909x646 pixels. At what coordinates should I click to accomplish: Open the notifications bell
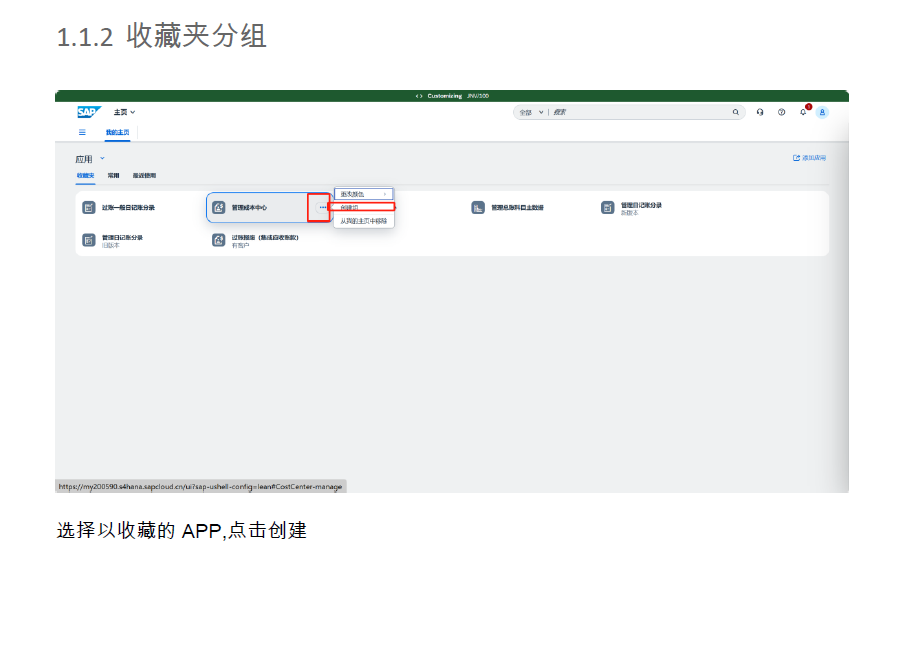click(802, 112)
